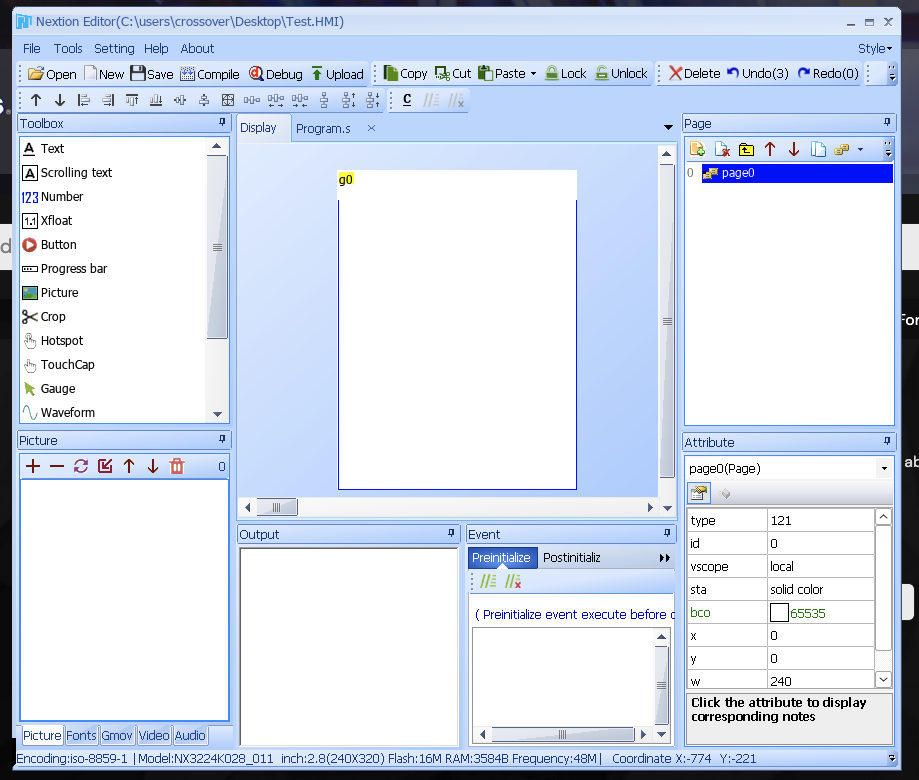Add a new page in Page panel
Screen dimensions: 919x780
pos(697,149)
